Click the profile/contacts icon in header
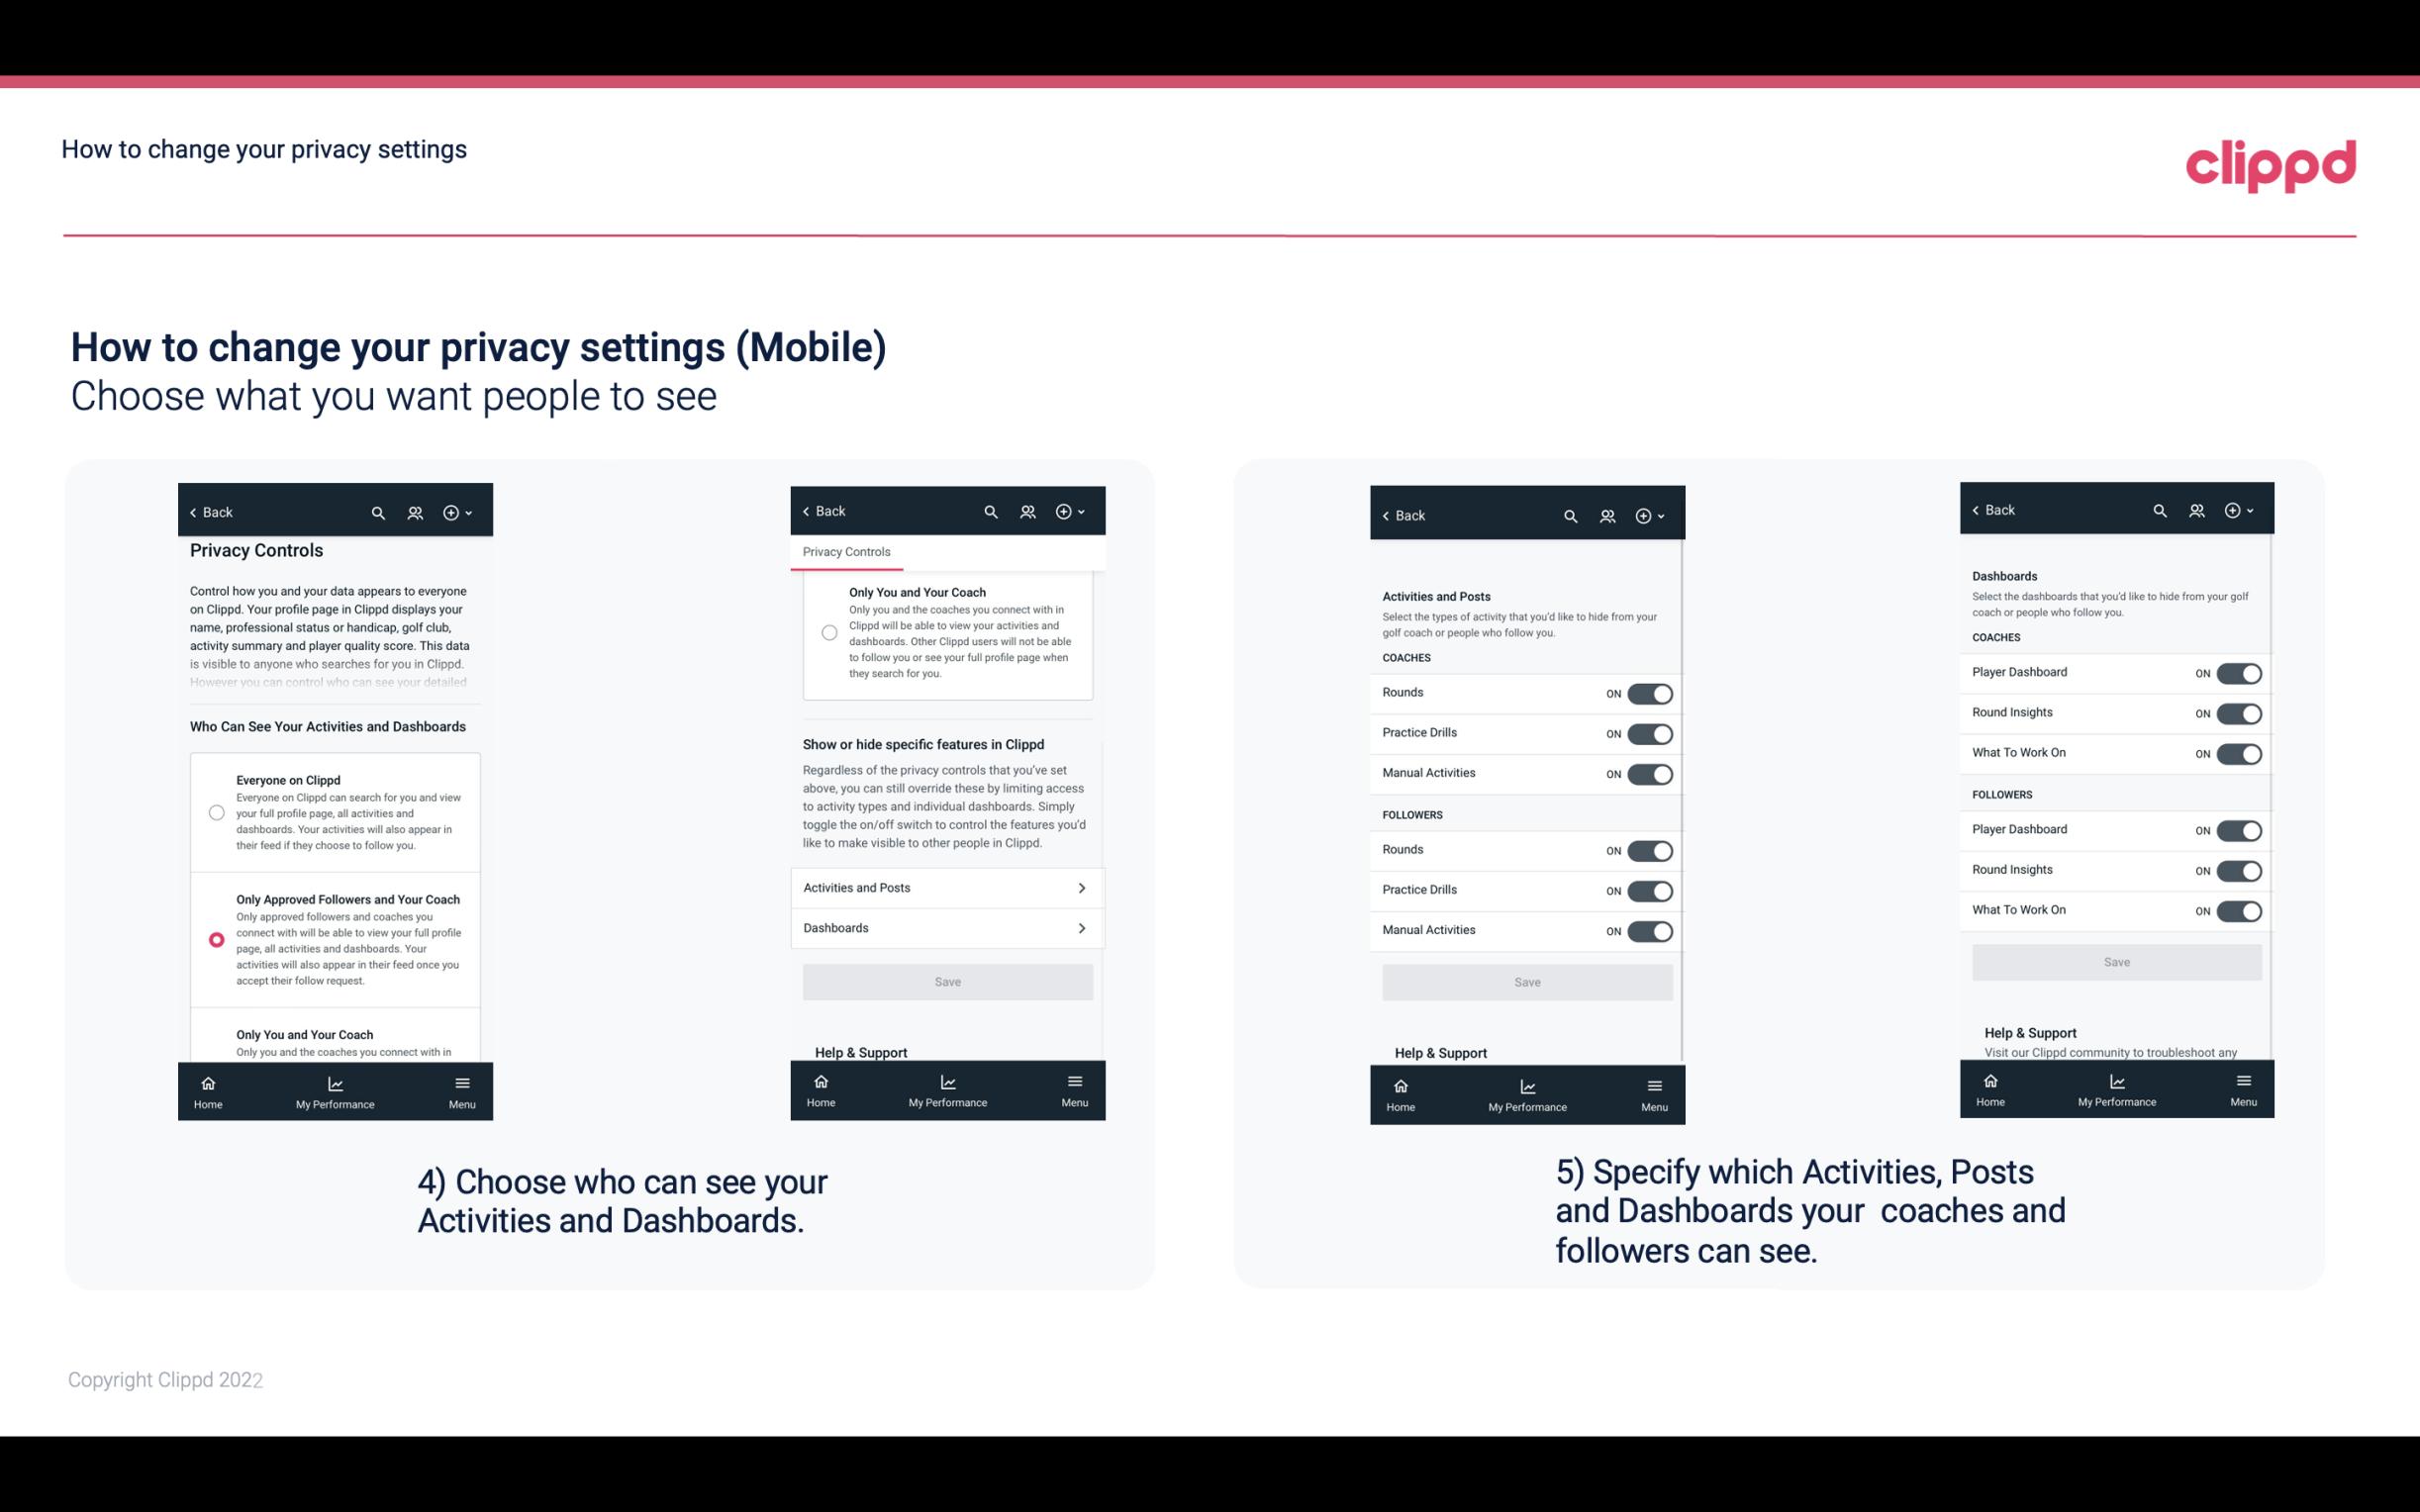2420x1512 pixels. 415,513
